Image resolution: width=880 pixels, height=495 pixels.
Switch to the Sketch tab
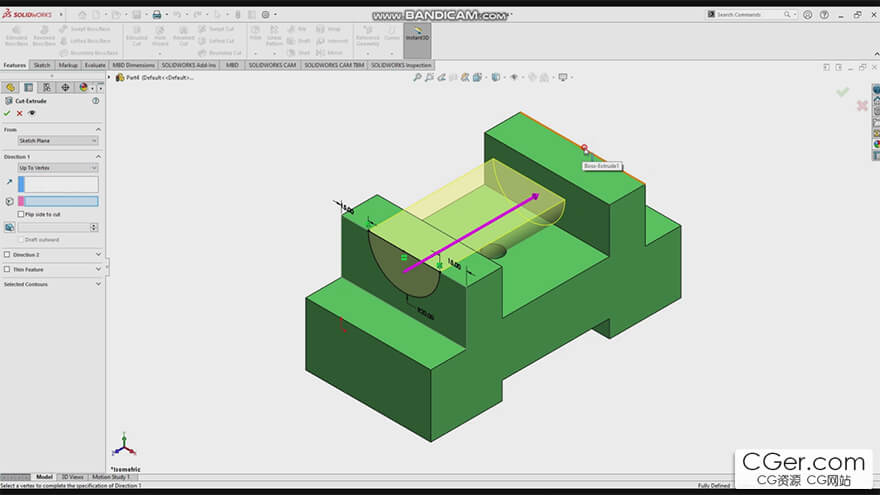[x=41, y=65]
